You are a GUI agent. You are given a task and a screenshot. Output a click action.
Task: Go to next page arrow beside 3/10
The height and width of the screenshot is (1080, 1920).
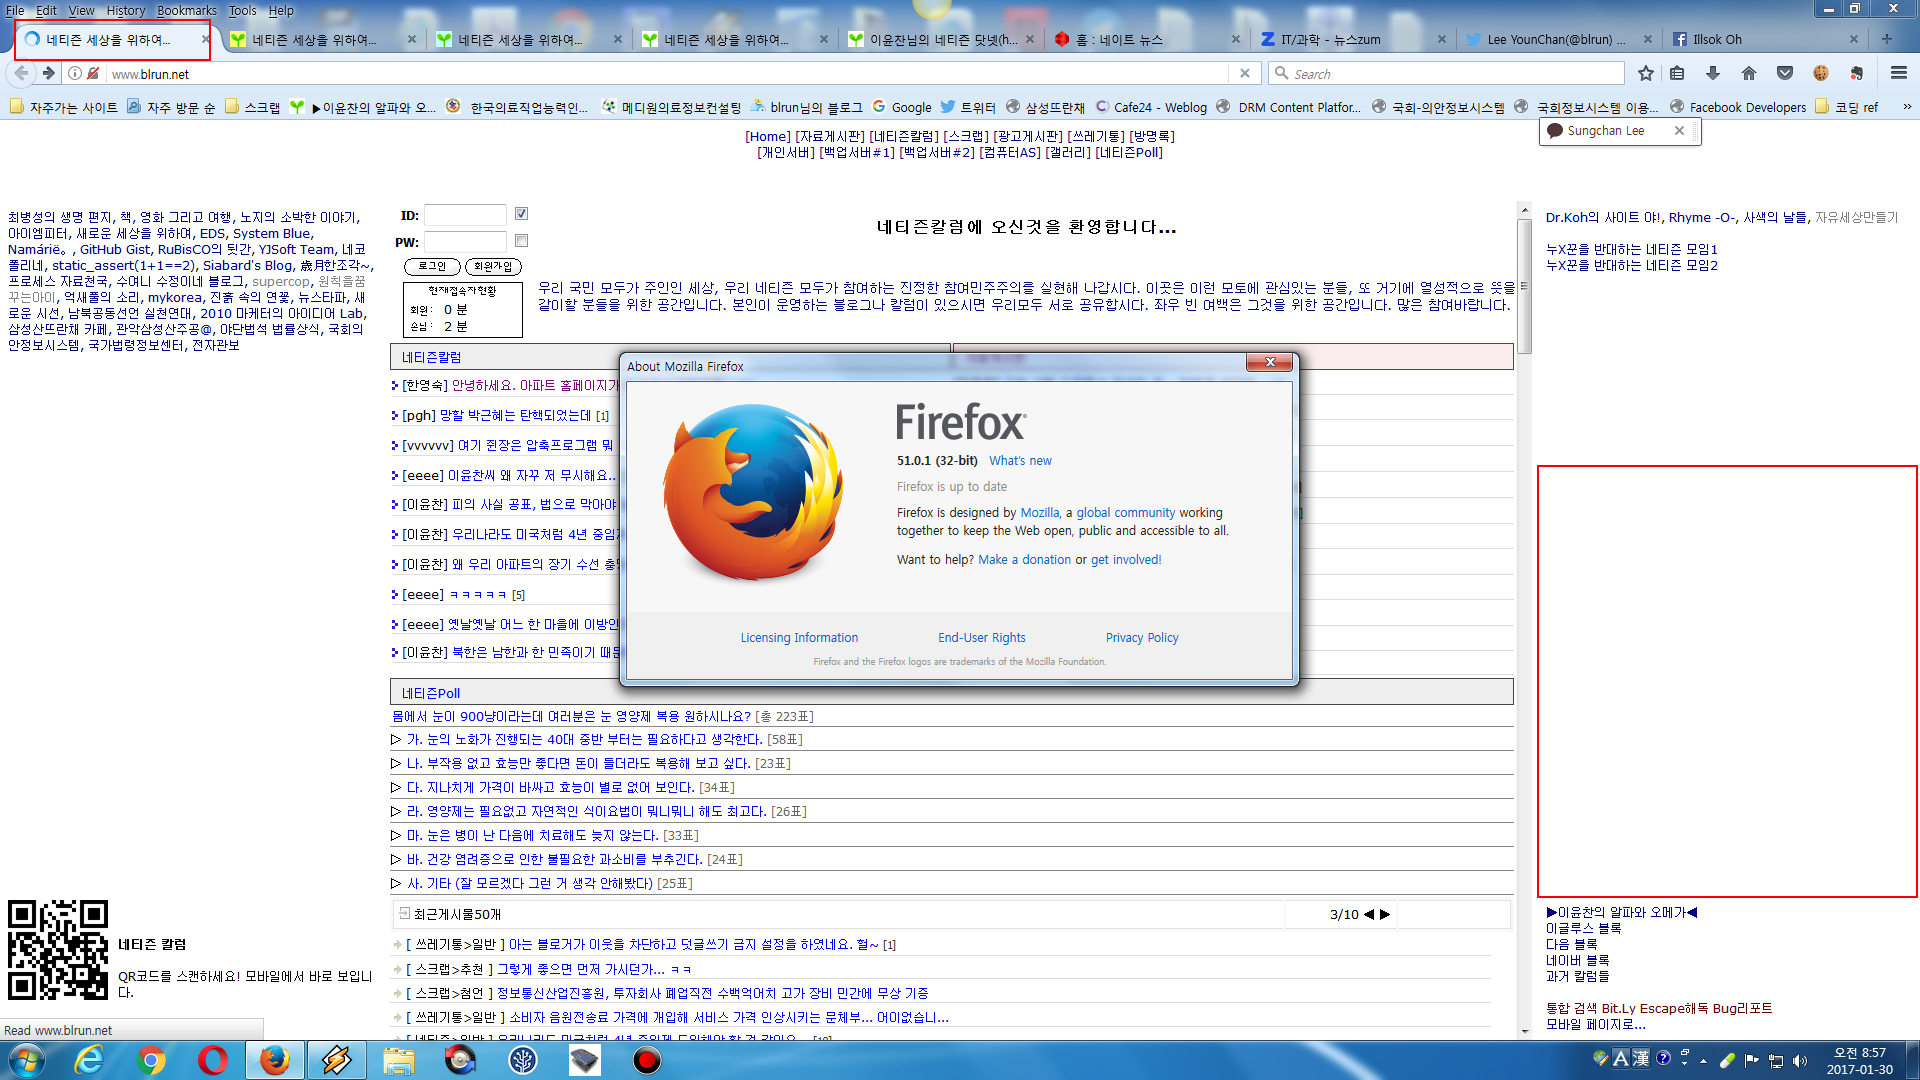1385,914
